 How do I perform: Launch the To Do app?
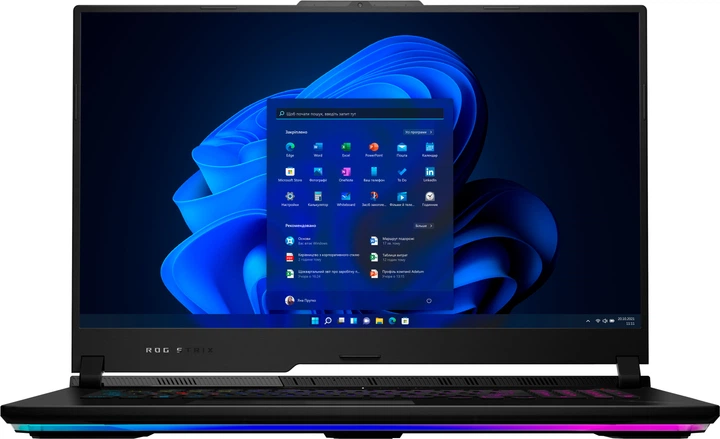pos(402,173)
